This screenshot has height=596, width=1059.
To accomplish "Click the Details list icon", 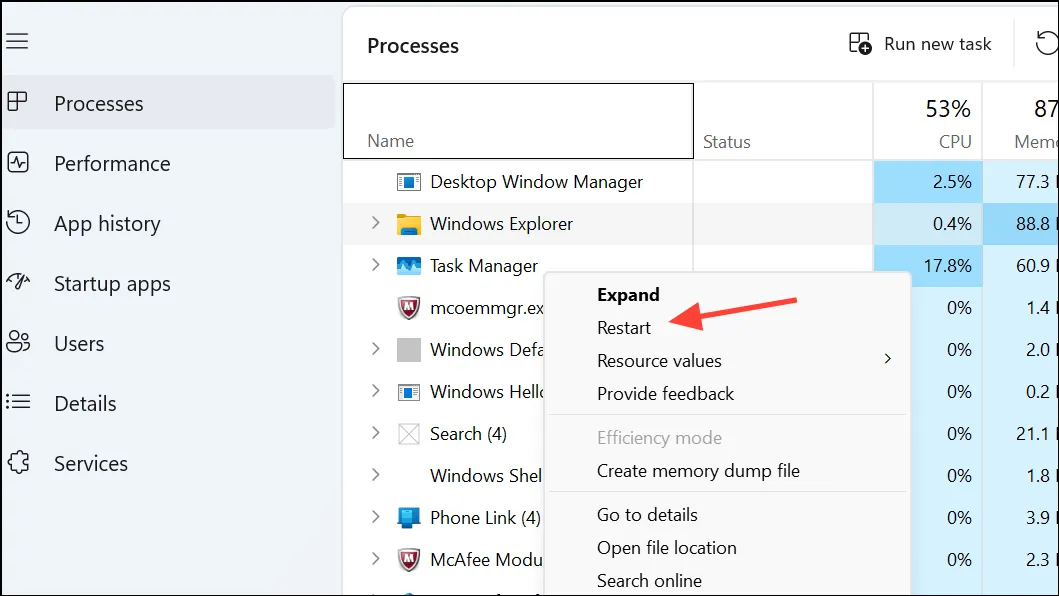I will coord(18,402).
